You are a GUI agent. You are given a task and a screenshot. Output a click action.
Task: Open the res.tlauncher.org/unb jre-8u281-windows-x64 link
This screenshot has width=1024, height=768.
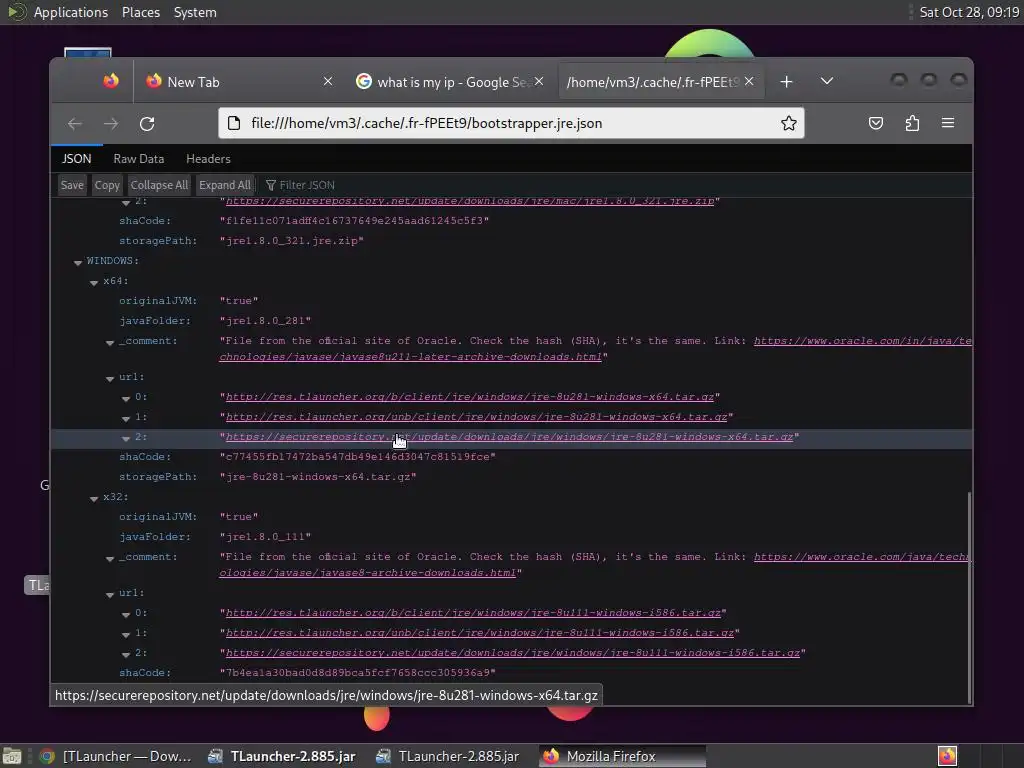pos(476,417)
